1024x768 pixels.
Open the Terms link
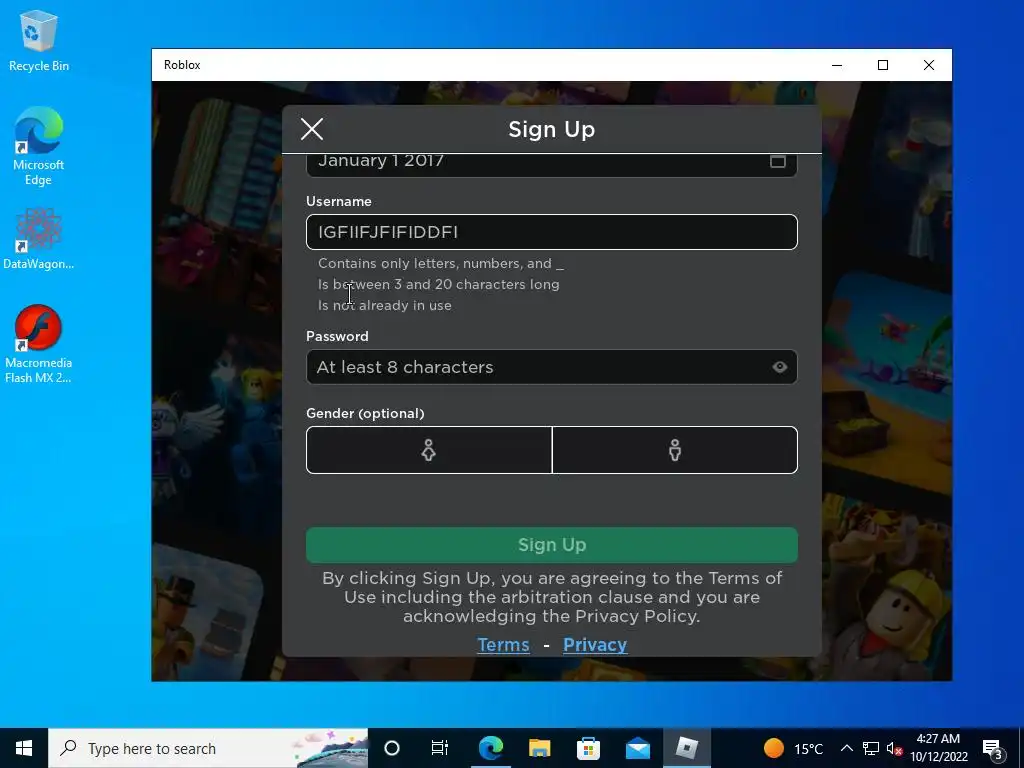coord(504,645)
